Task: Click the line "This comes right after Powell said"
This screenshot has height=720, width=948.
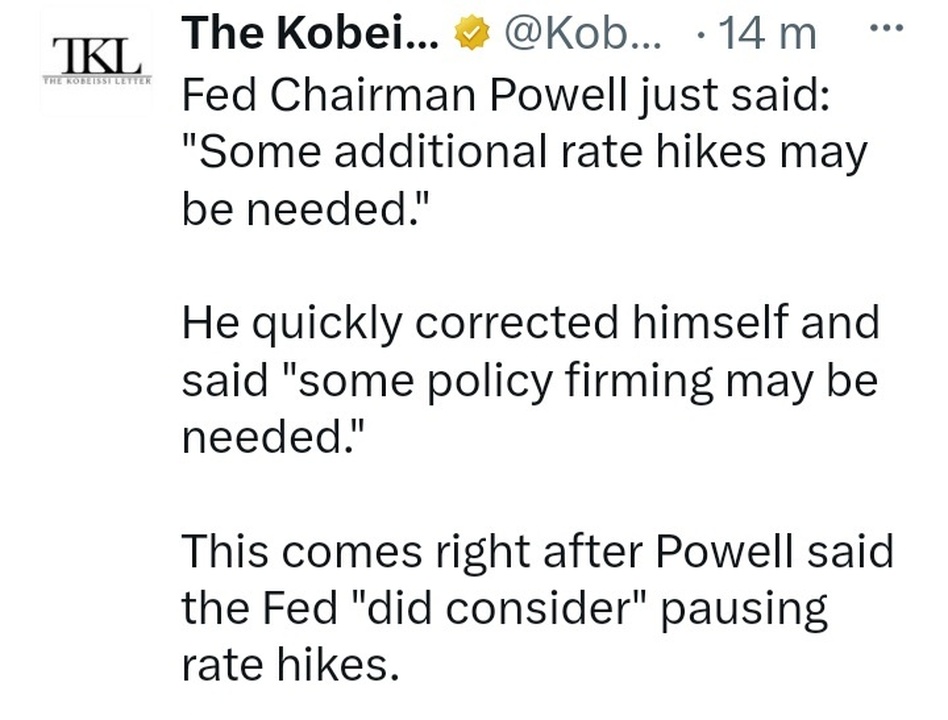Action: coord(537,552)
